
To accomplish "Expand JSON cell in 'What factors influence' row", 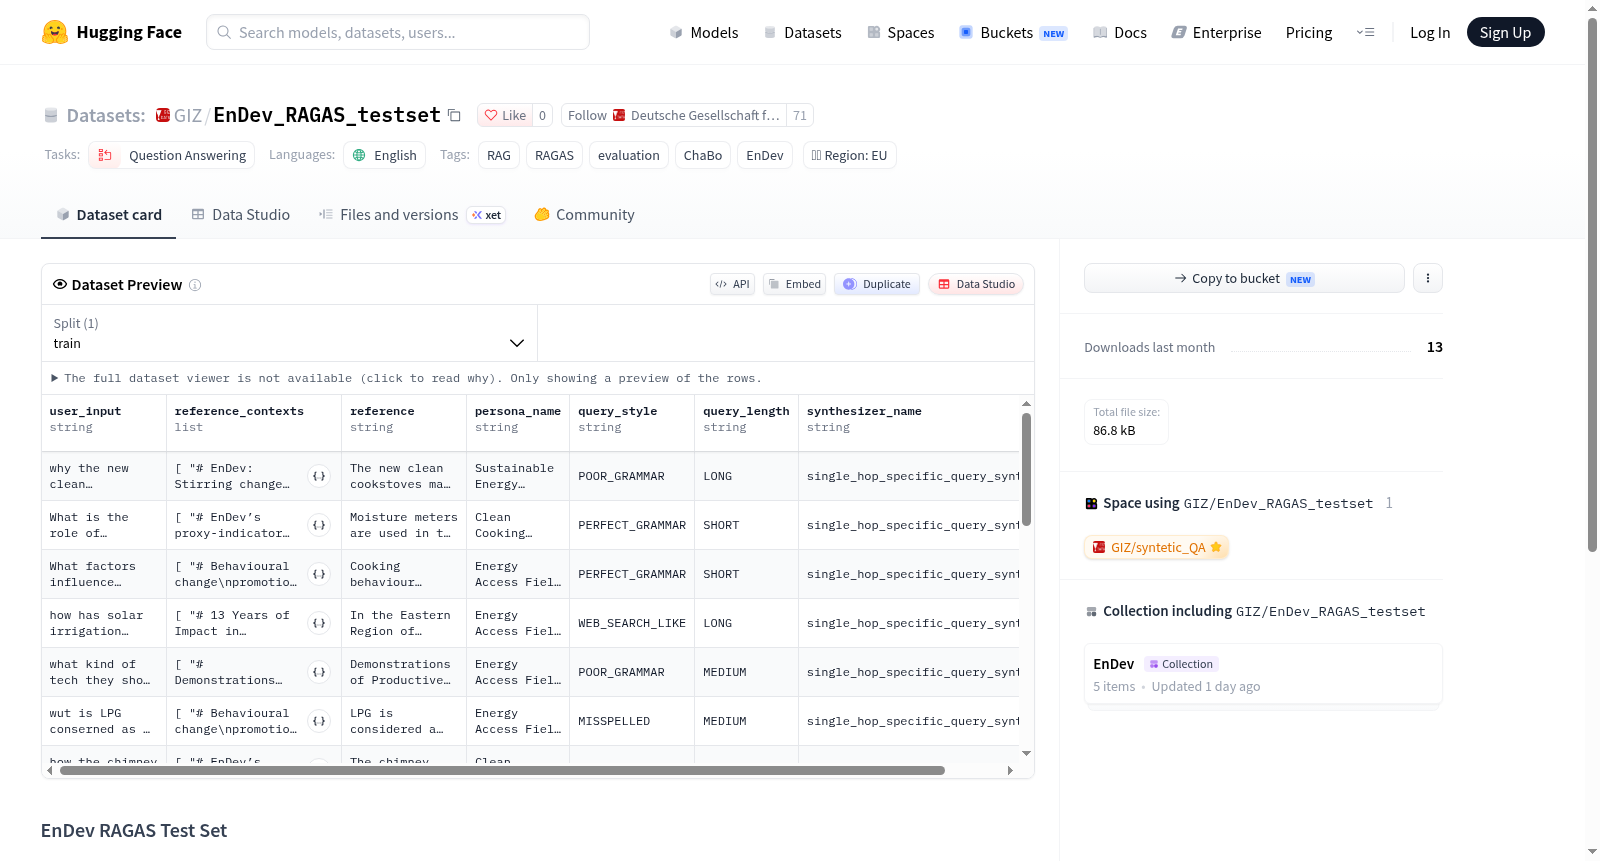I will tap(319, 574).
